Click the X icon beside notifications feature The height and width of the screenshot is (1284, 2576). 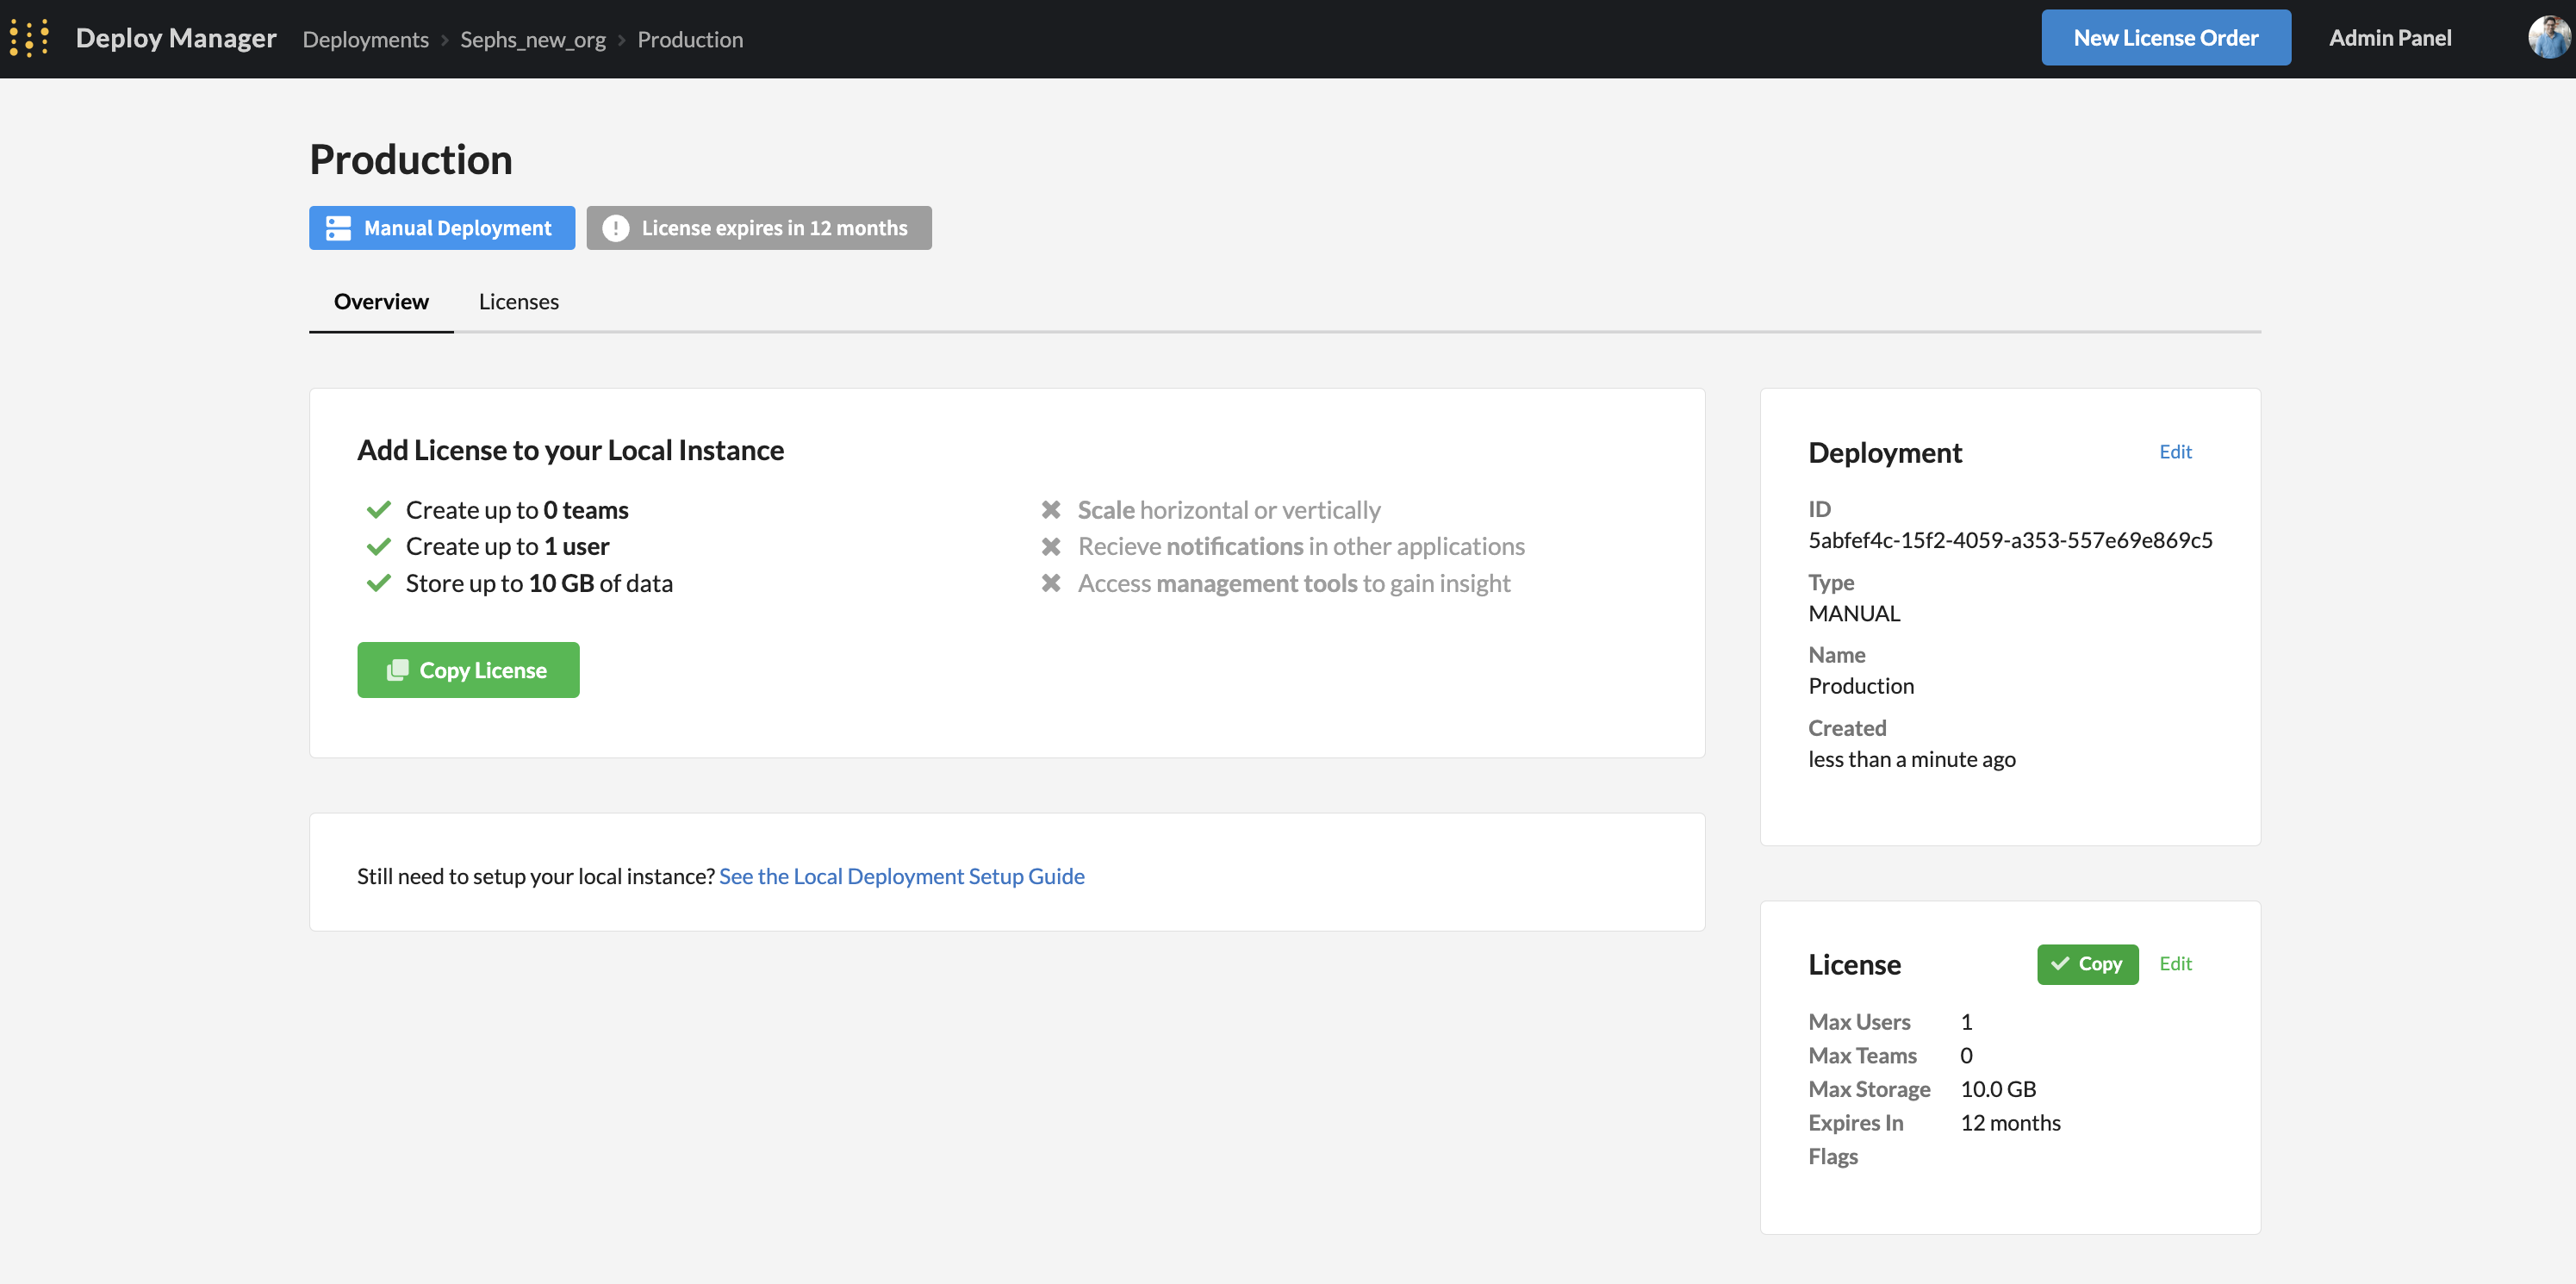pos(1050,547)
